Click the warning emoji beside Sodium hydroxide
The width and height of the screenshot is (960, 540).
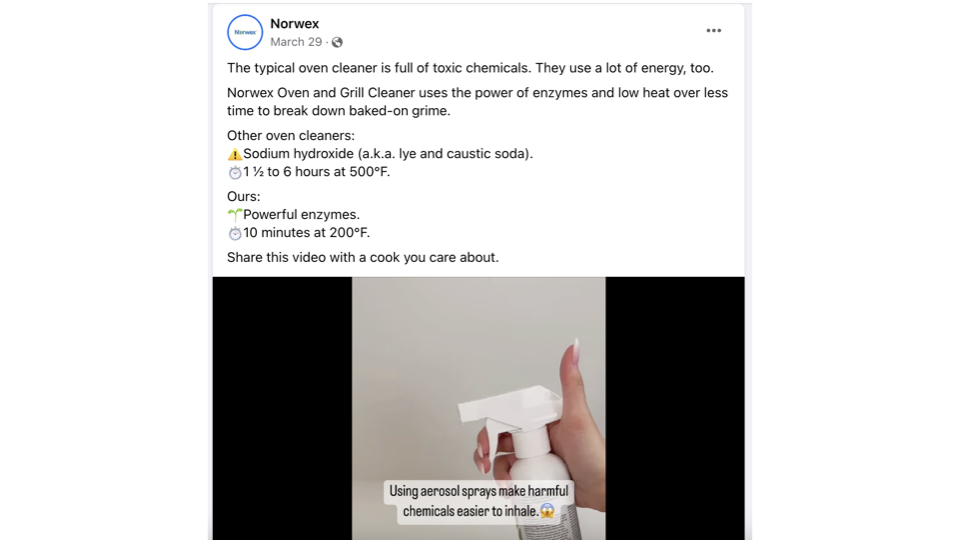(x=234, y=154)
